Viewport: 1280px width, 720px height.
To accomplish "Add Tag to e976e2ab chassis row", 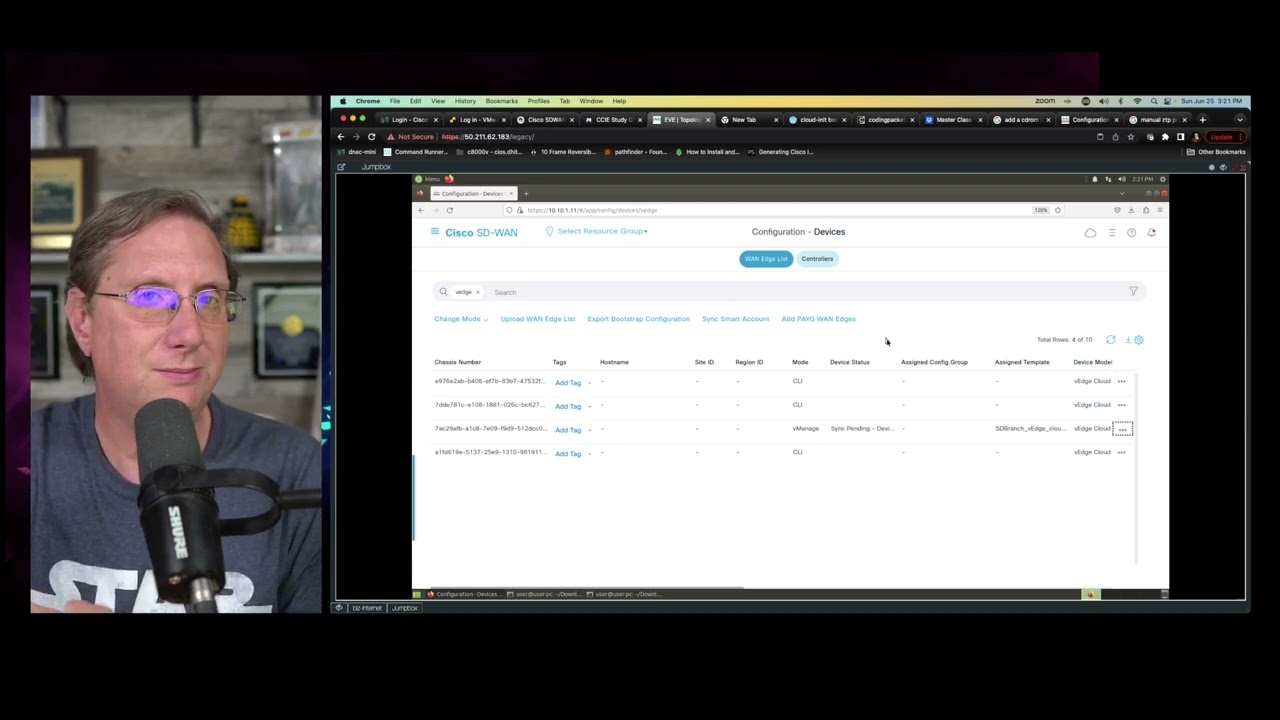I will [x=568, y=382].
